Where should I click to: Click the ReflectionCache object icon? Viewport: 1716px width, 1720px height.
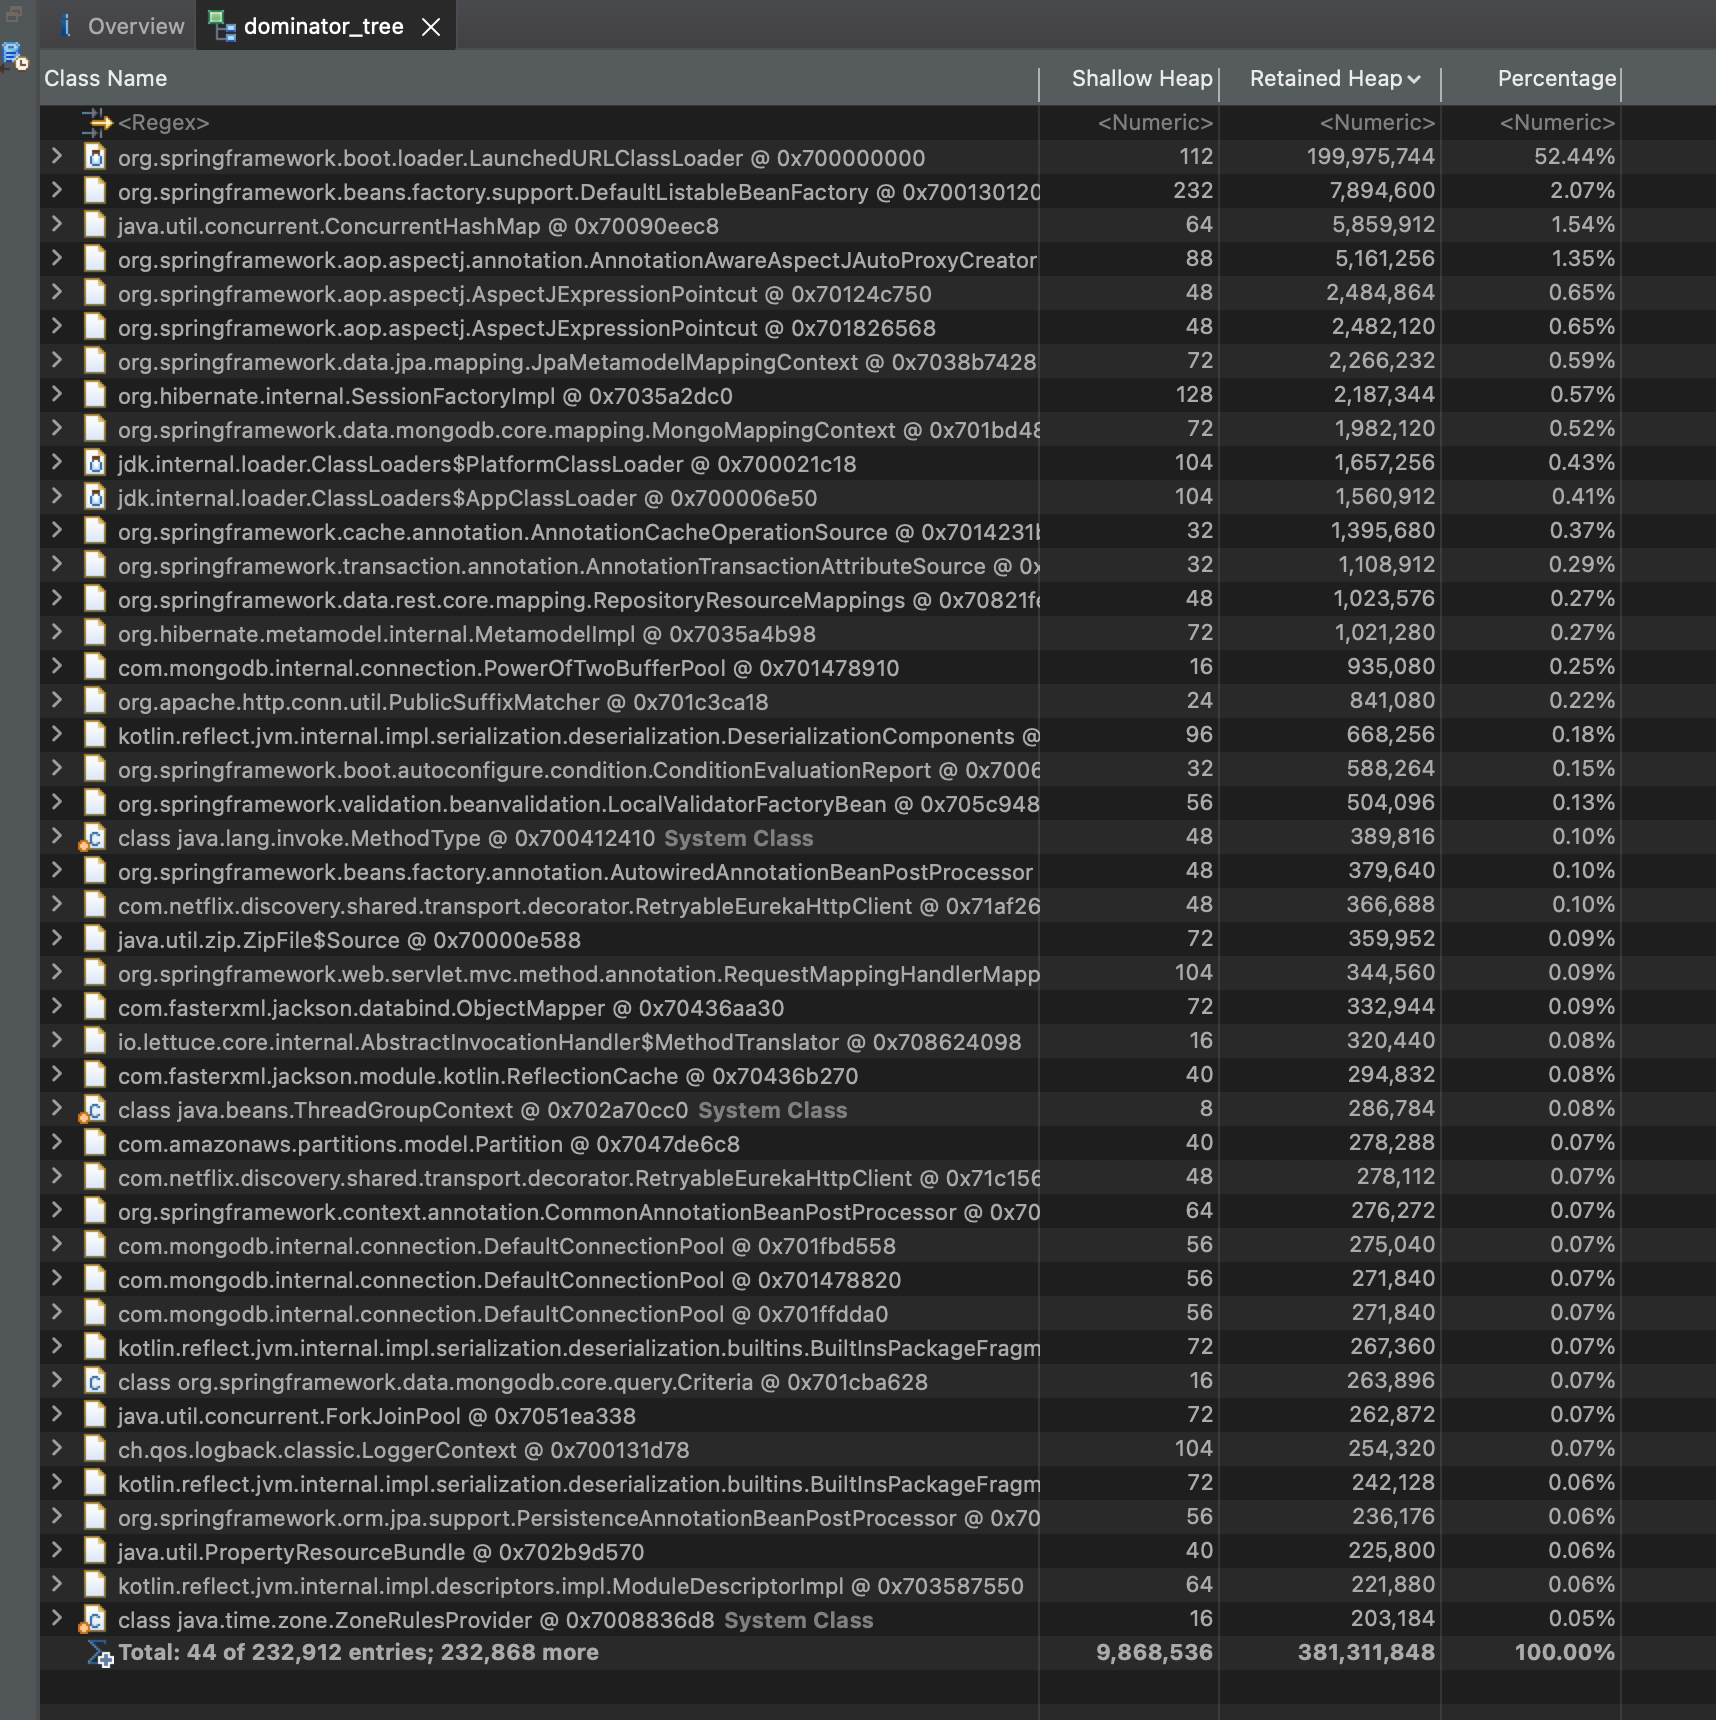(x=95, y=1075)
